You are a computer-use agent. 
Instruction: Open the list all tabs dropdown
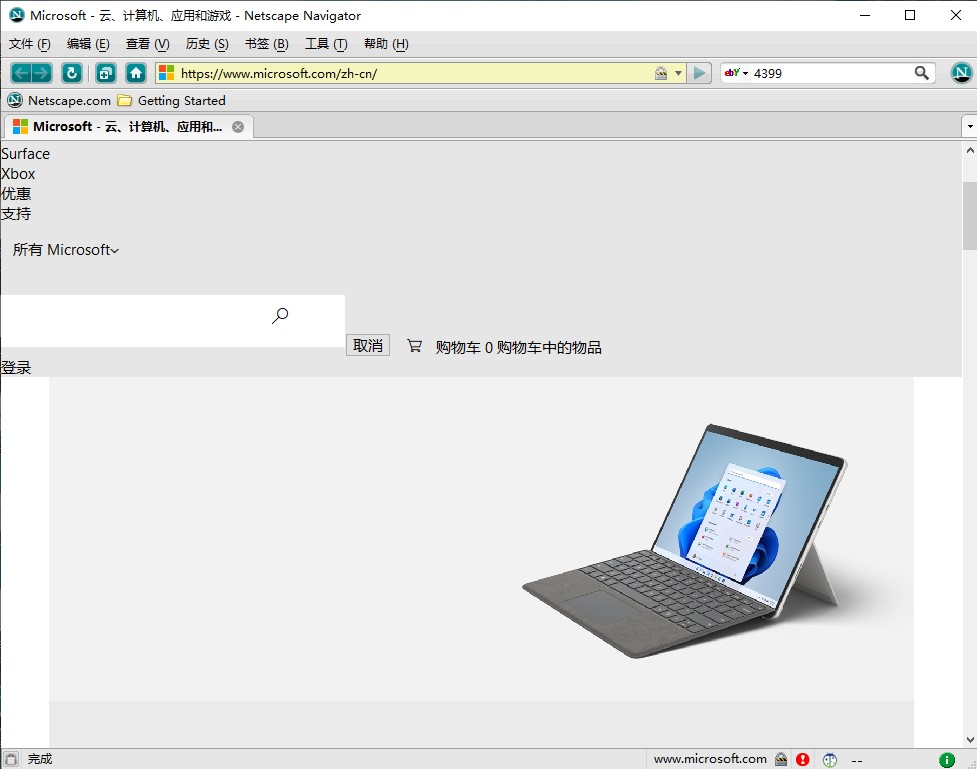(x=970, y=127)
